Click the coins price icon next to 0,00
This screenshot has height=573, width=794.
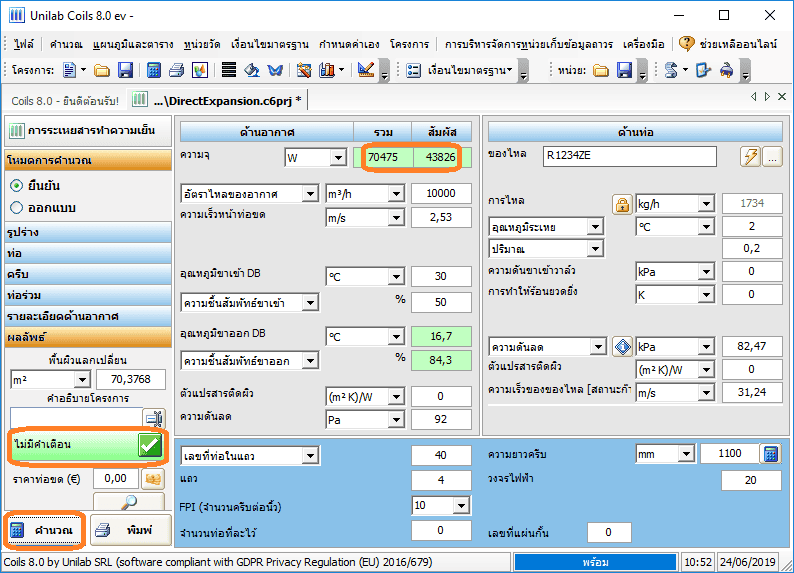coord(153,479)
